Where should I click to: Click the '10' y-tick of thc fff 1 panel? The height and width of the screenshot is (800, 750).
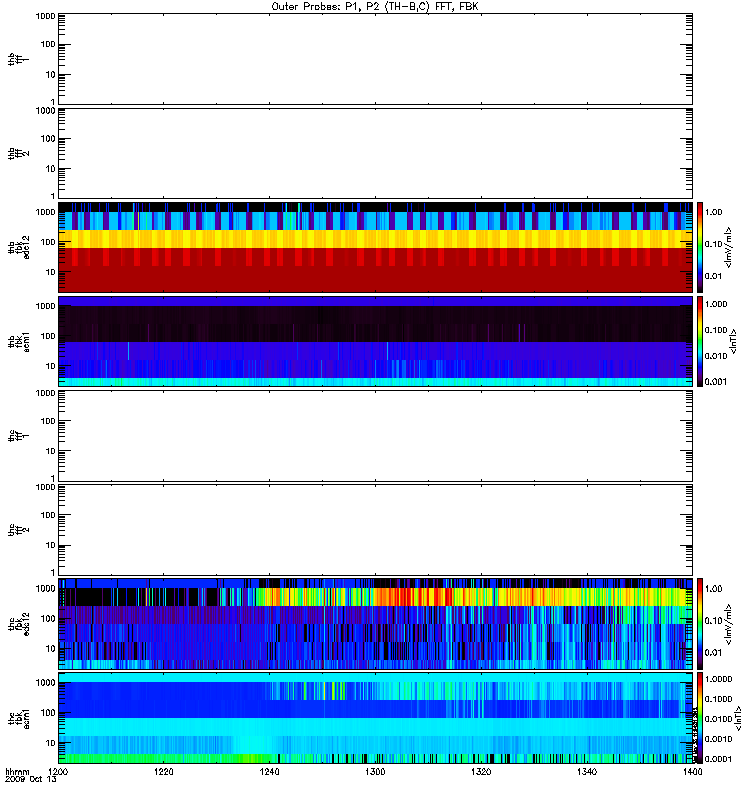pyautogui.click(x=51, y=451)
